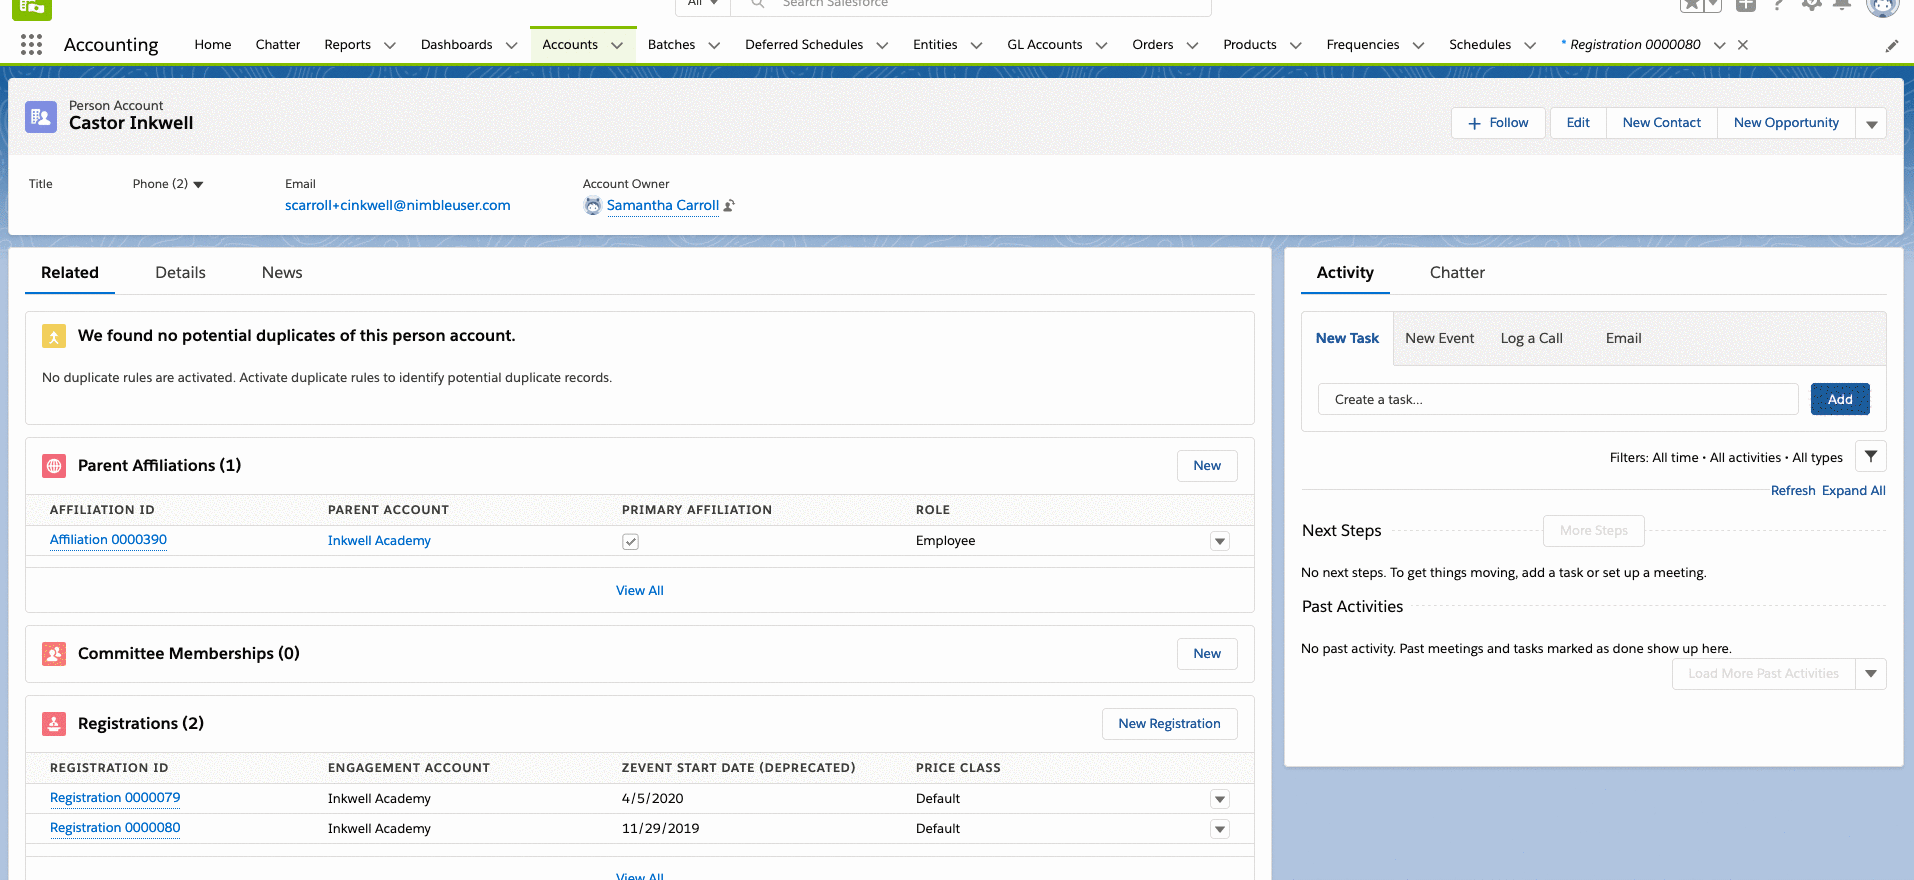Image resolution: width=1914 pixels, height=880 pixels.
Task: Click the Parent Affiliations section icon
Action: [54, 466]
